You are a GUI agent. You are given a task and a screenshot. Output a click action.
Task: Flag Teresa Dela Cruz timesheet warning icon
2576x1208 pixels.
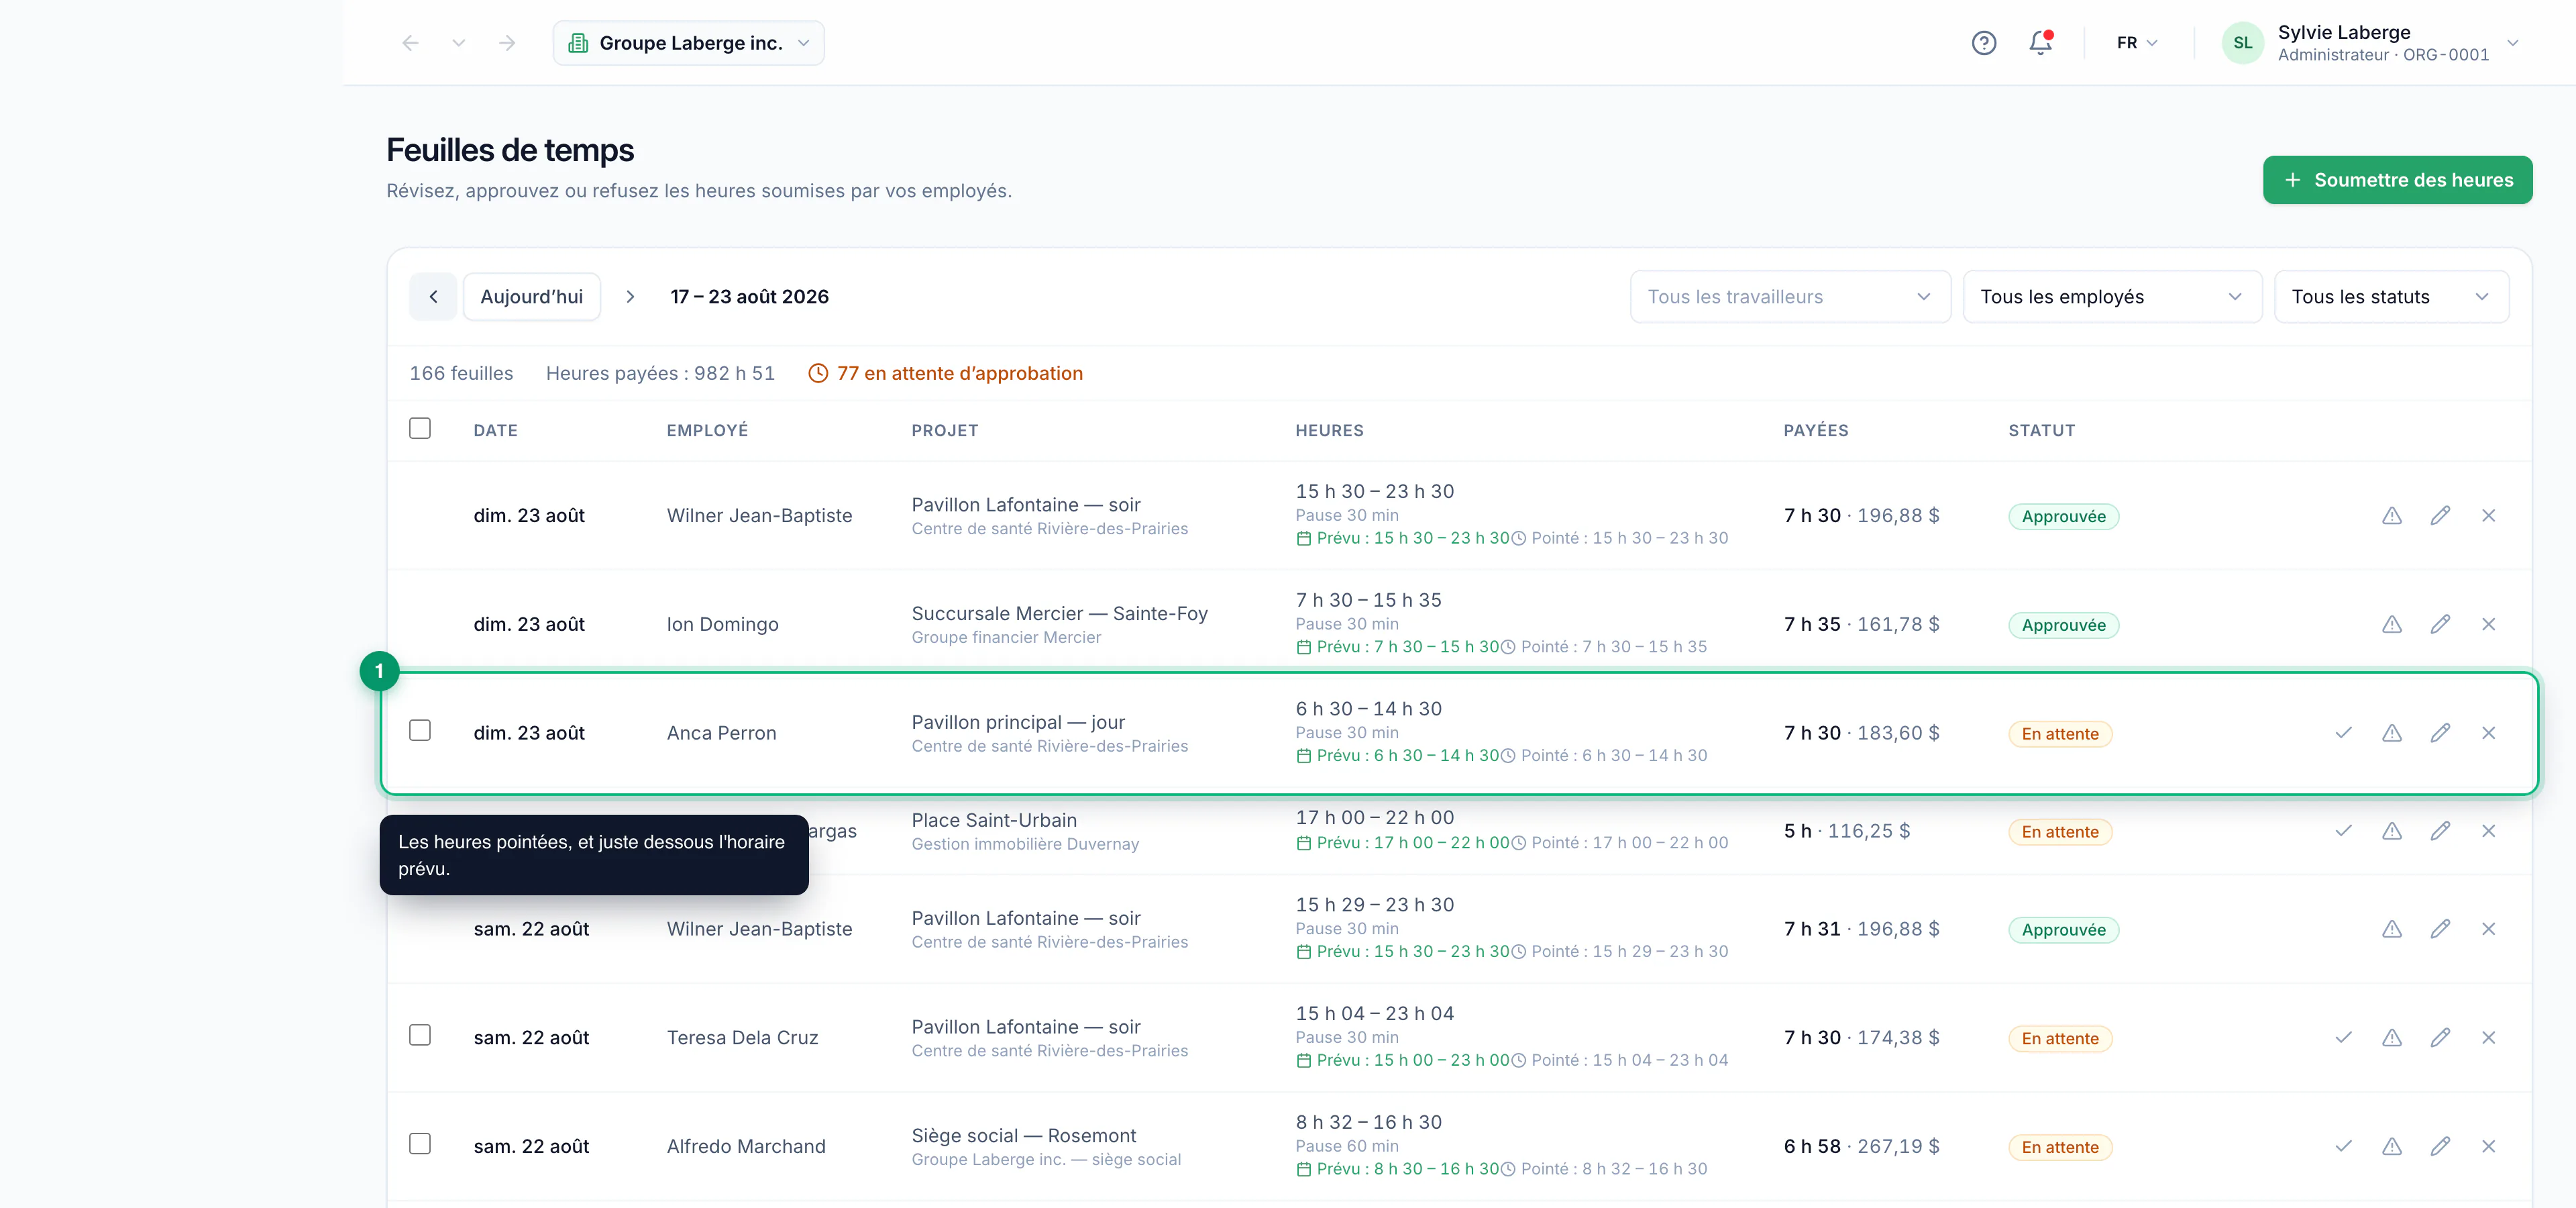click(x=2391, y=1038)
